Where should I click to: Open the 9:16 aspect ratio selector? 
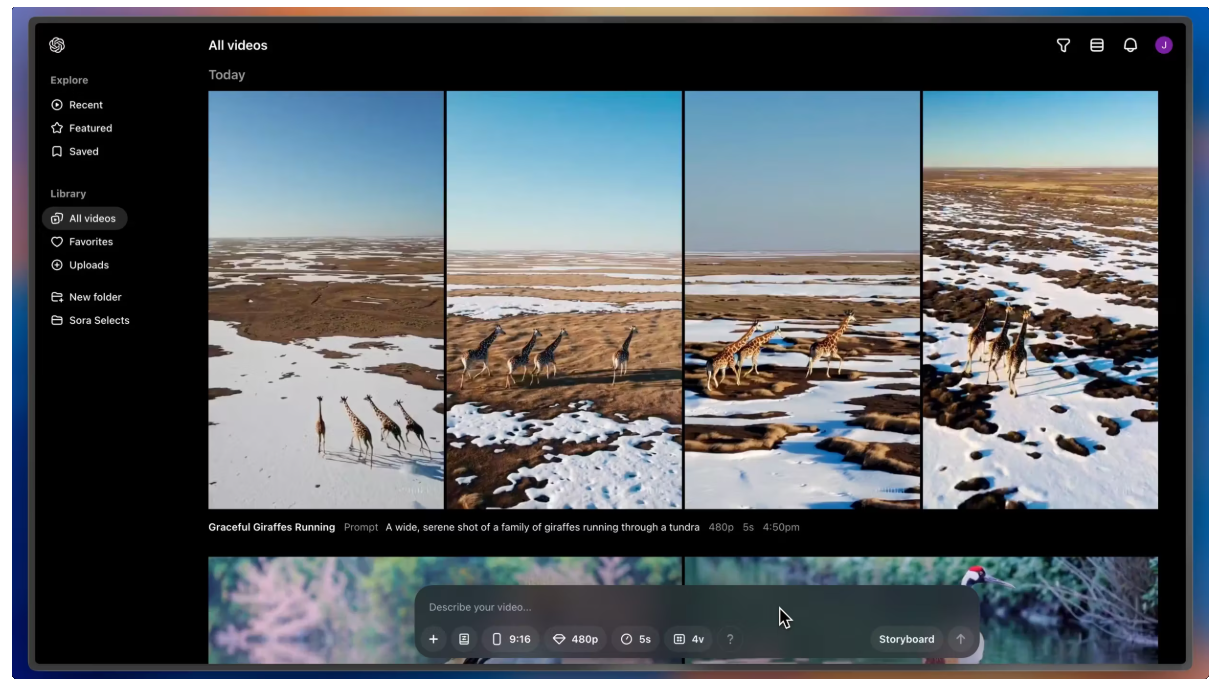pos(511,639)
